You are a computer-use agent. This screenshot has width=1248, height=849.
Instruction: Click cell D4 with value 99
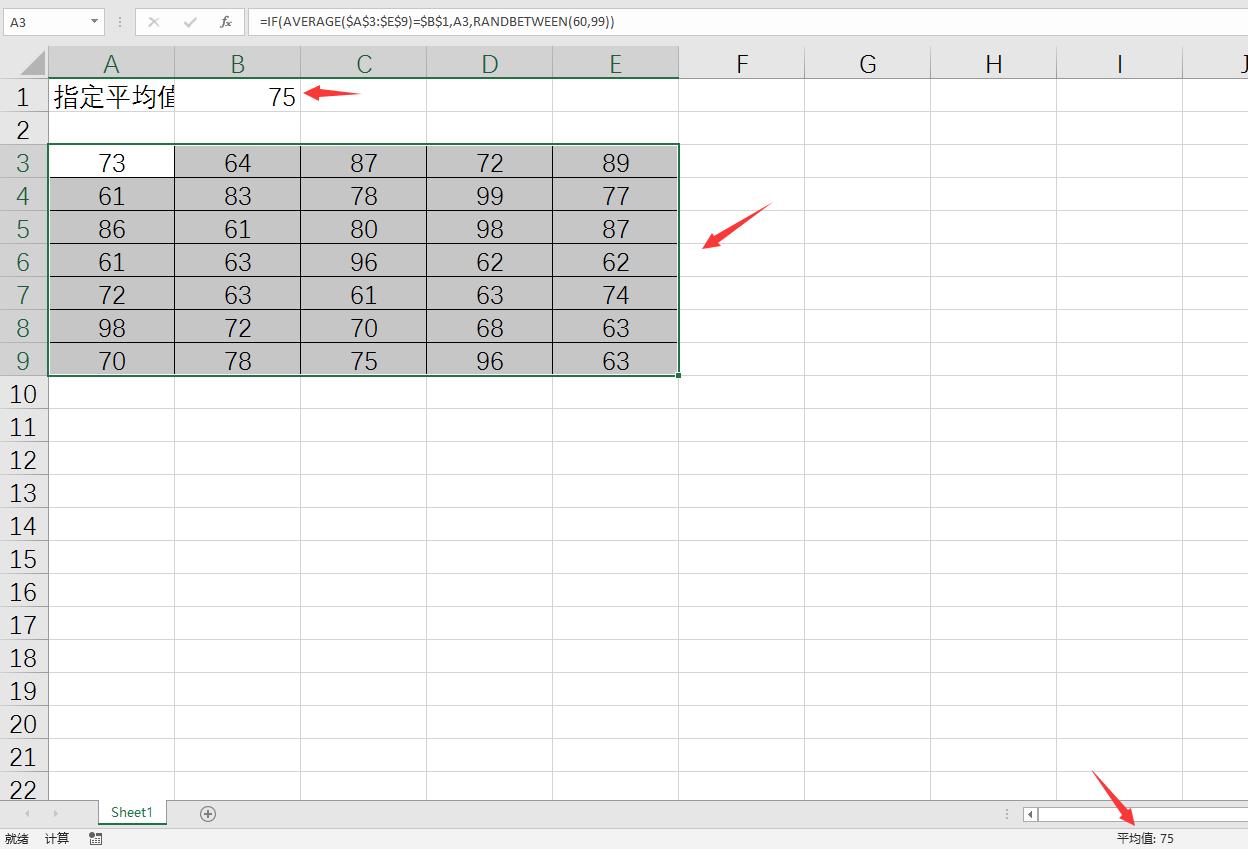click(489, 195)
